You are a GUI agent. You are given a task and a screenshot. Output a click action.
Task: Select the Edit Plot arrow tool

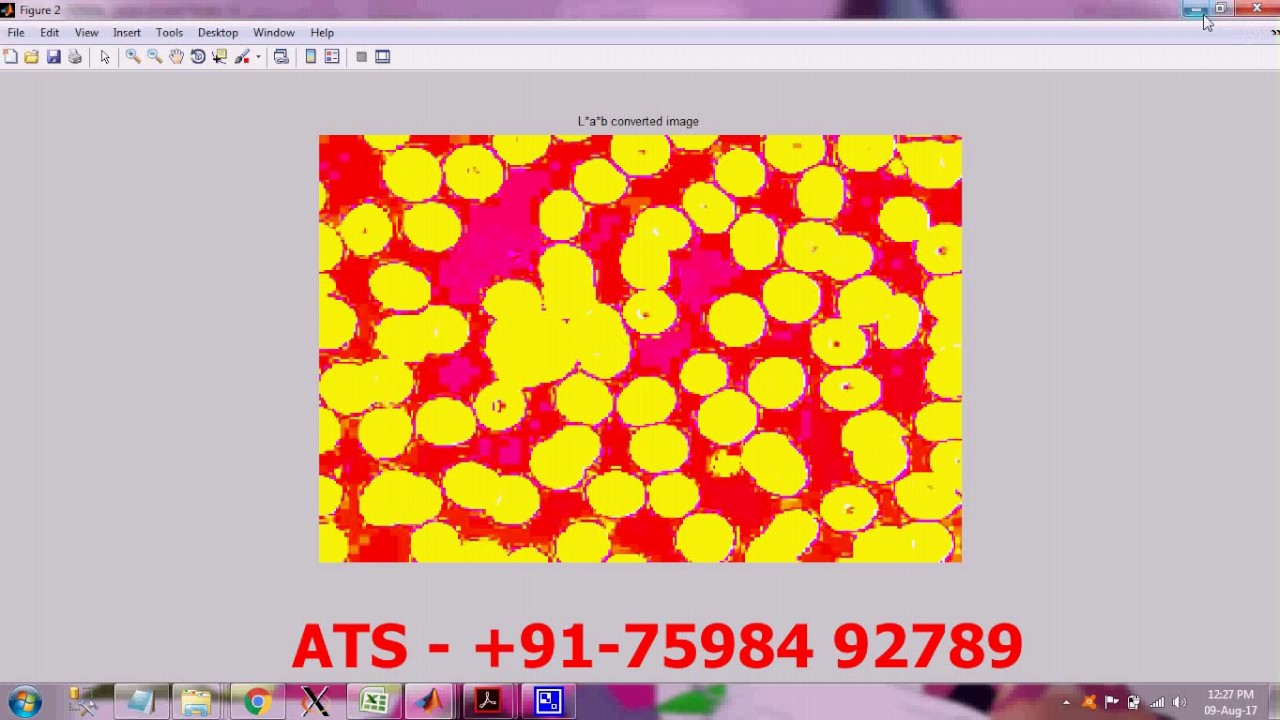click(105, 57)
